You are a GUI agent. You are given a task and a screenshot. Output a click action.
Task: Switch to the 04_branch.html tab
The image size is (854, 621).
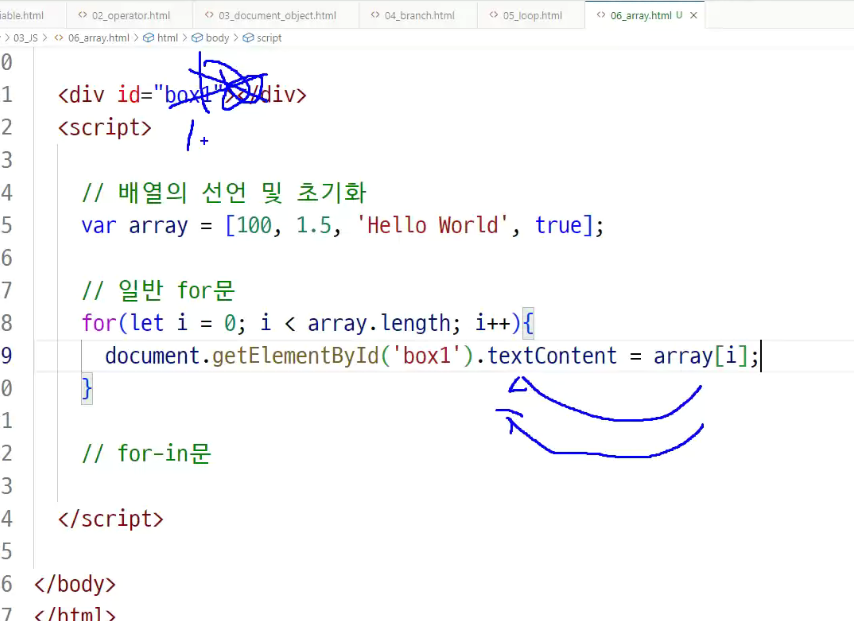(418, 15)
